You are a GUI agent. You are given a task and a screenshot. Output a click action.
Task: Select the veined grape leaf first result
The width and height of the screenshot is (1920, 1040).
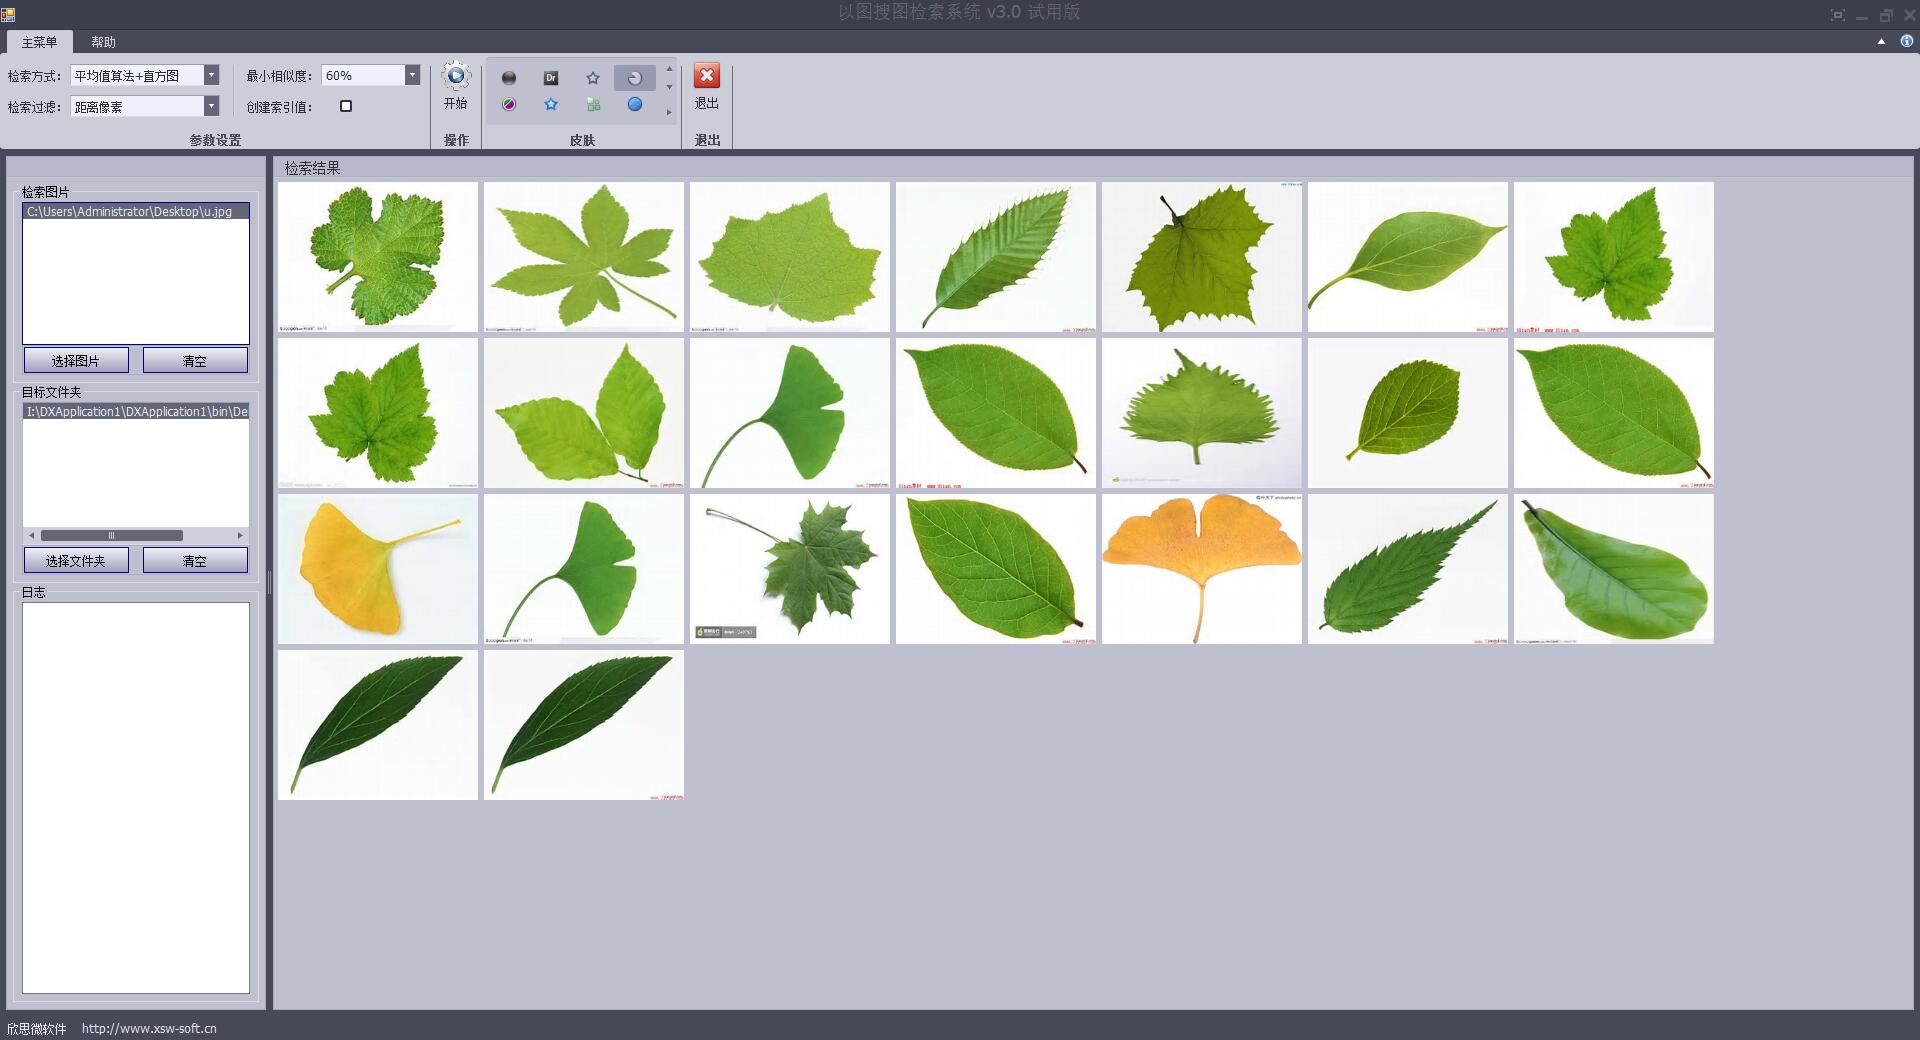point(378,257)
